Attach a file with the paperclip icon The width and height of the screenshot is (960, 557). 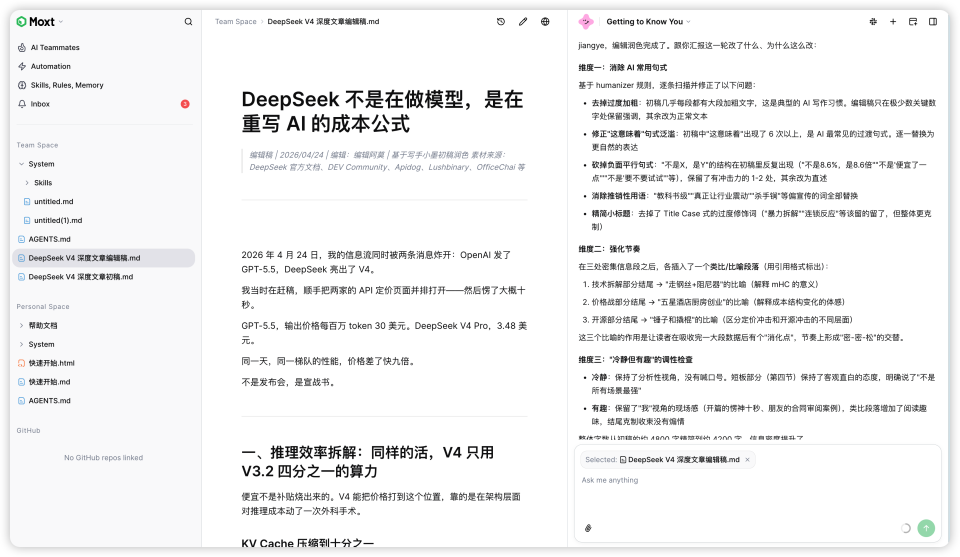[588, 528]
